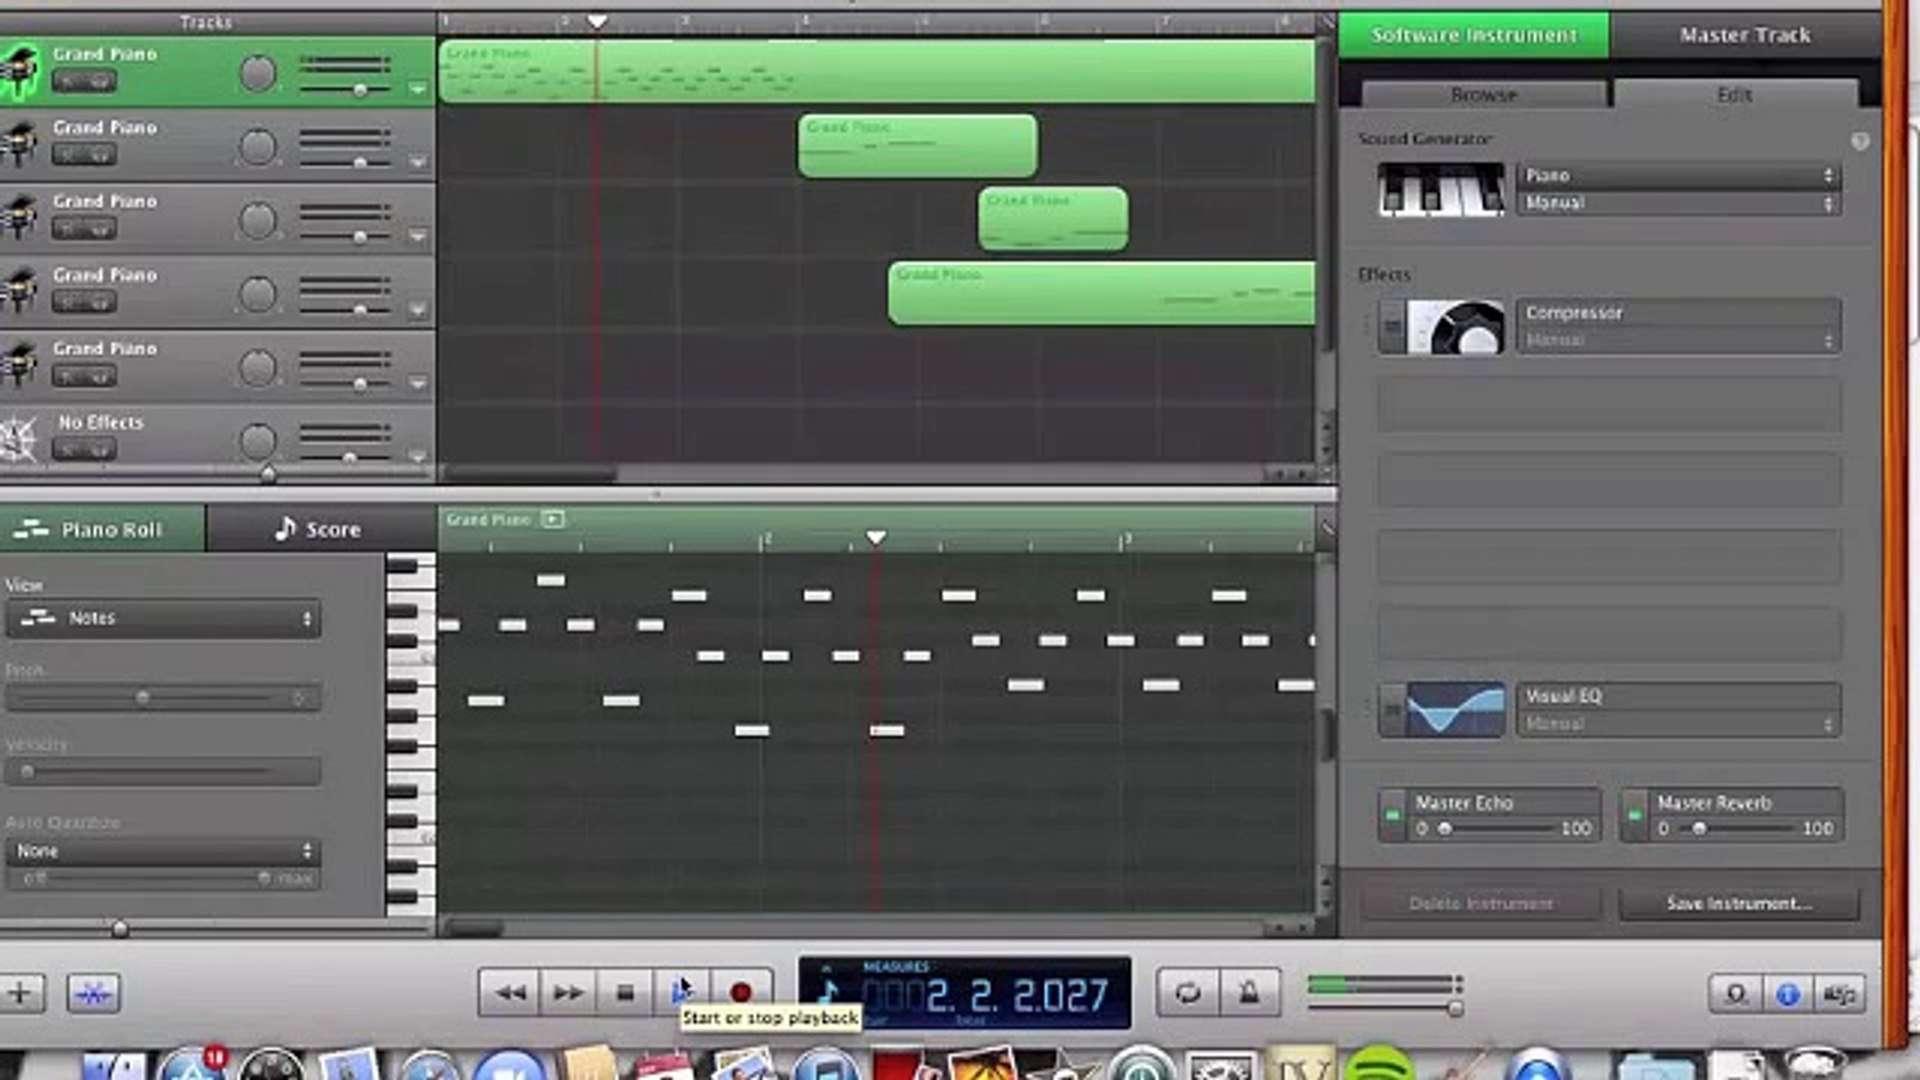Click the Master Reverb slider handle

click(x=1699, y=829)
